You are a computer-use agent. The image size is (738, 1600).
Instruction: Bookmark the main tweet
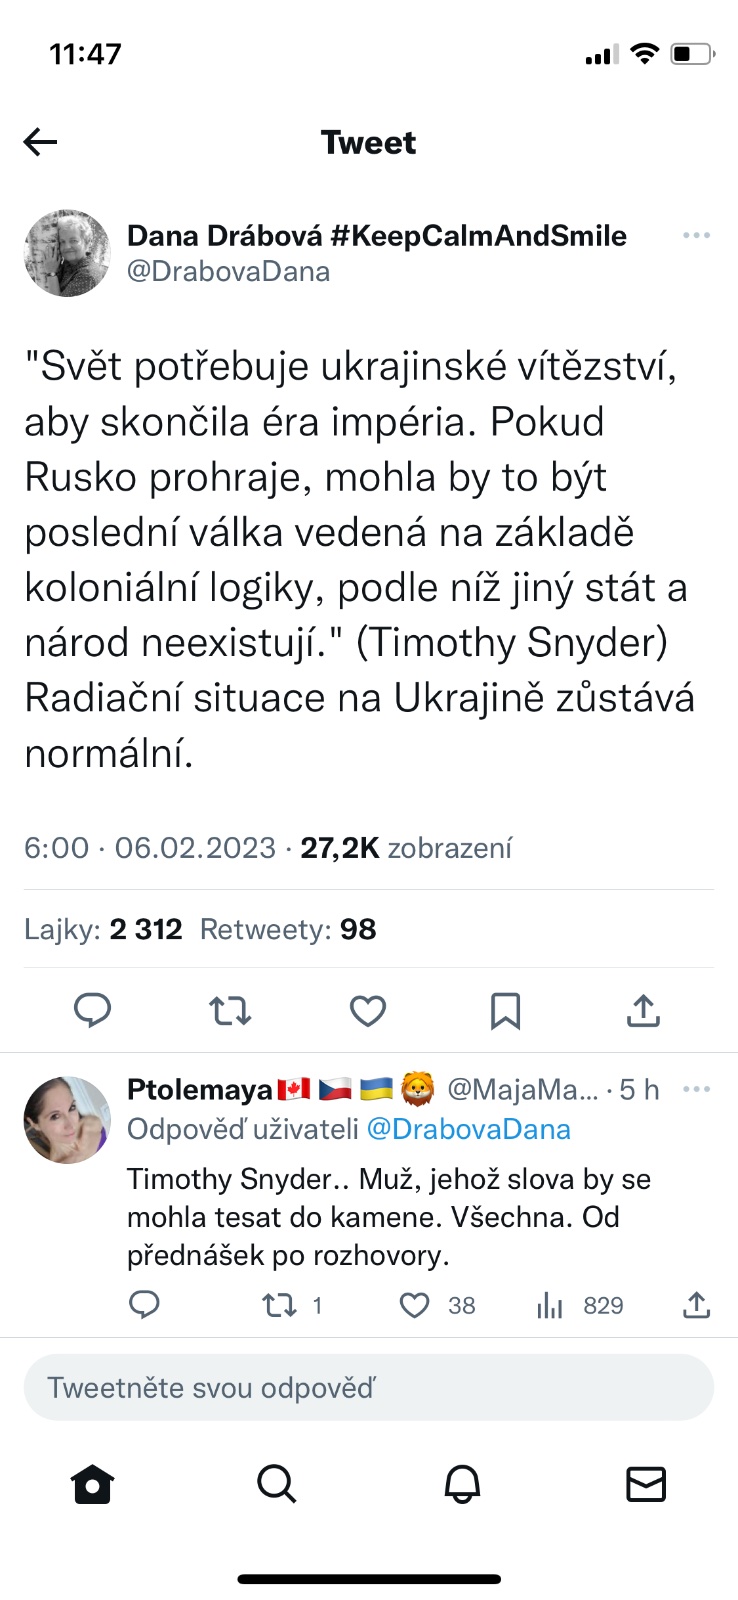(505, 1011)
